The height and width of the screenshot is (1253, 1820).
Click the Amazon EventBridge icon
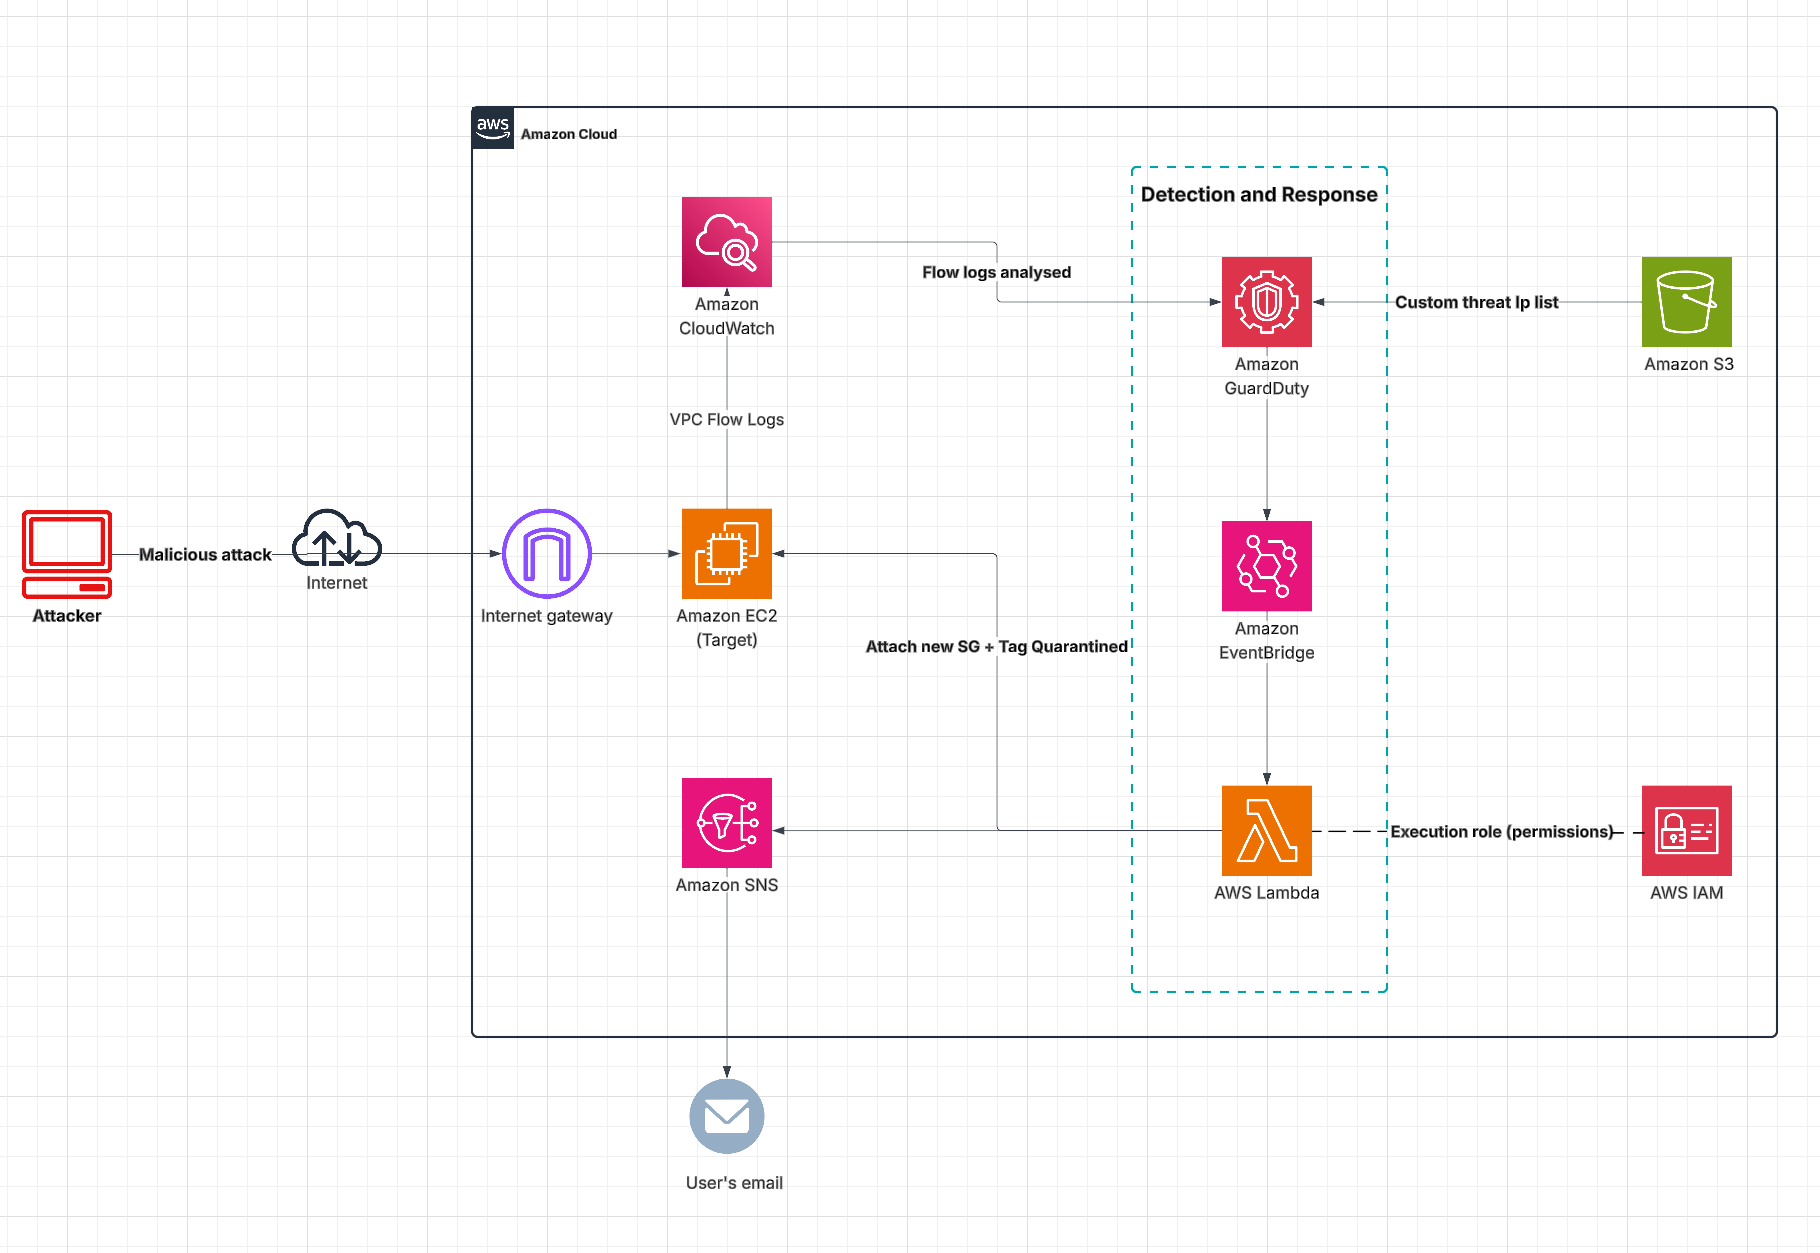click(x=1267, y=566)
